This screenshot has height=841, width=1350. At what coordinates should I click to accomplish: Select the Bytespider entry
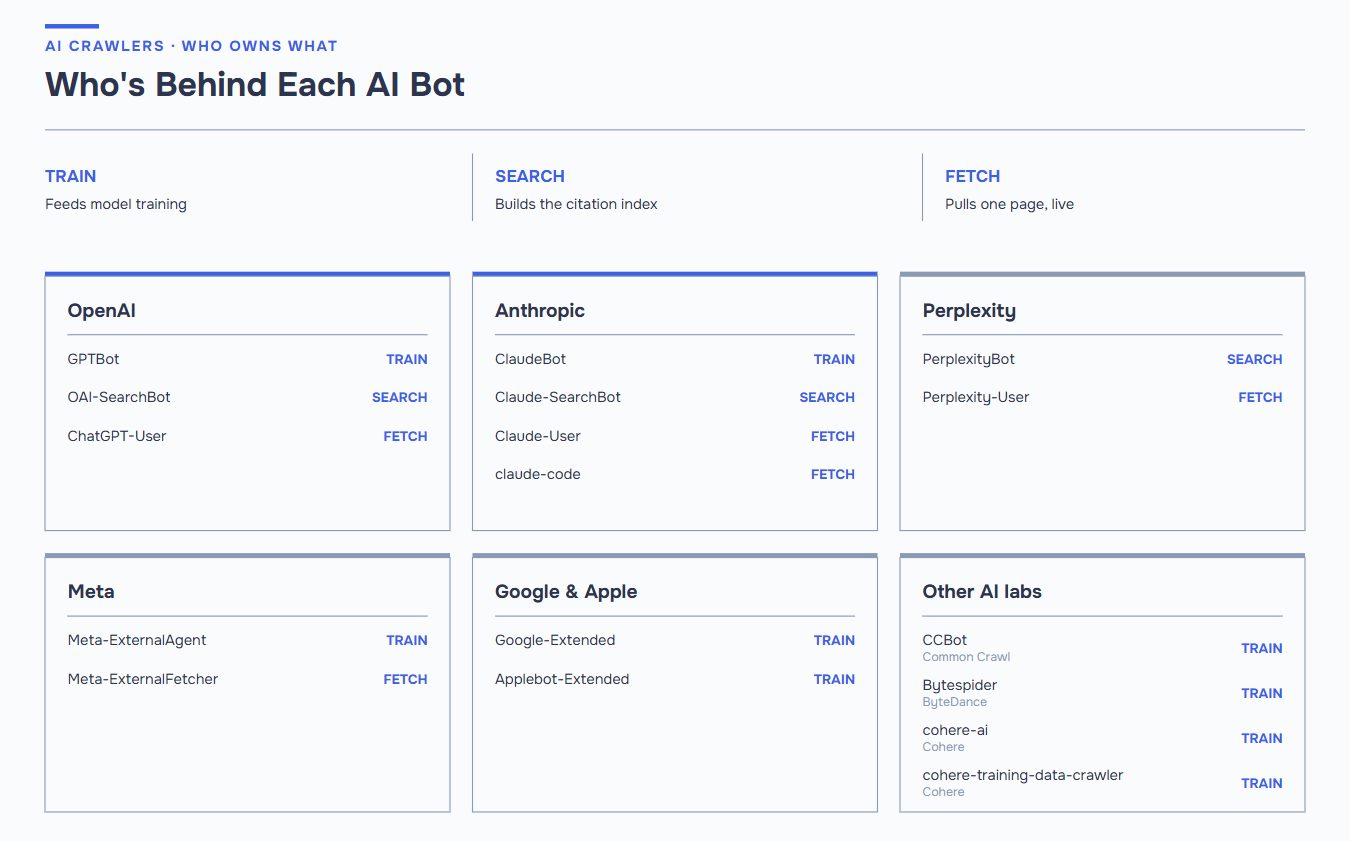pos(960,685)
